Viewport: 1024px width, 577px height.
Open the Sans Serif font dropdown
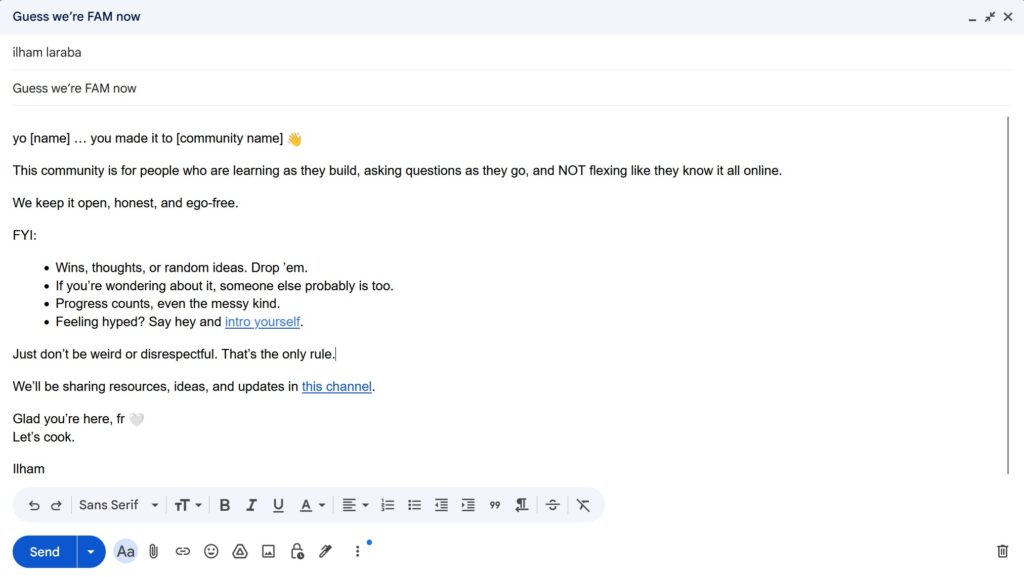[x=118, y=506]
